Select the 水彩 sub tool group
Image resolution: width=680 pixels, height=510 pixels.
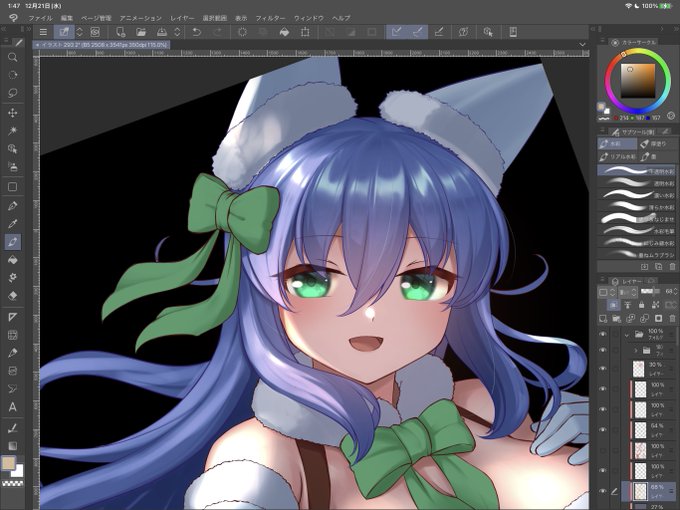click(617, 144)
